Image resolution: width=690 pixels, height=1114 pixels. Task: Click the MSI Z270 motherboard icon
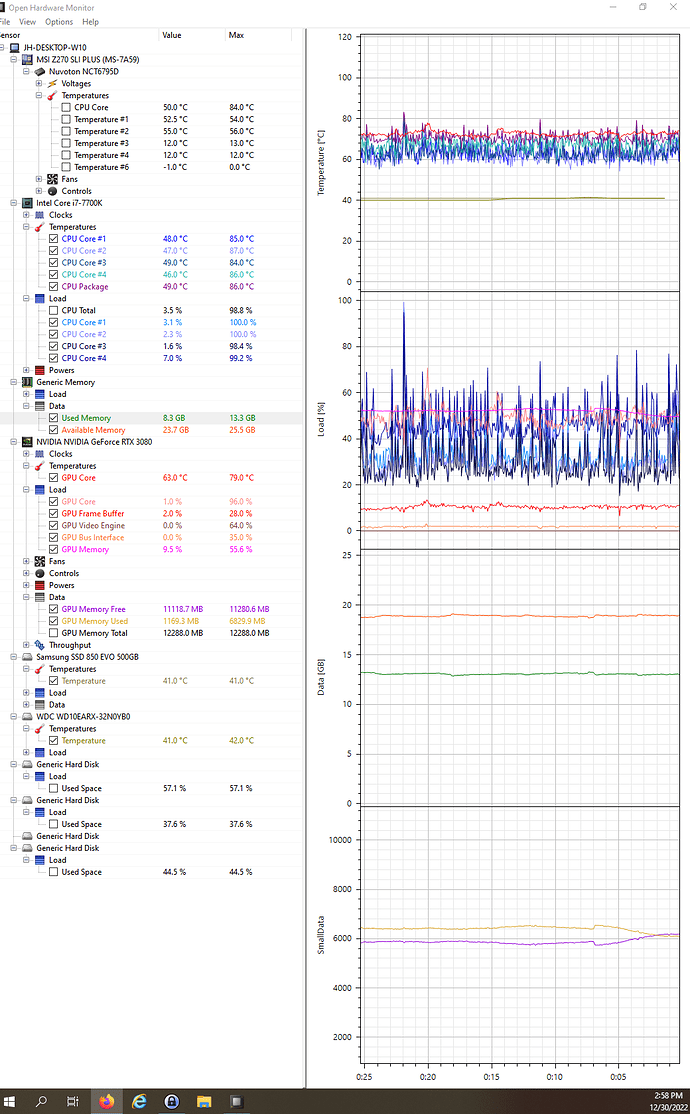27,60
